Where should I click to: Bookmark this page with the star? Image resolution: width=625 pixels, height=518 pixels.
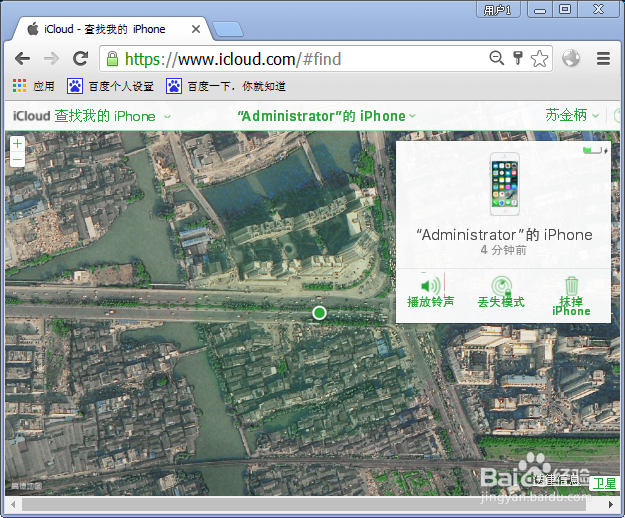[x=539, y=59]
